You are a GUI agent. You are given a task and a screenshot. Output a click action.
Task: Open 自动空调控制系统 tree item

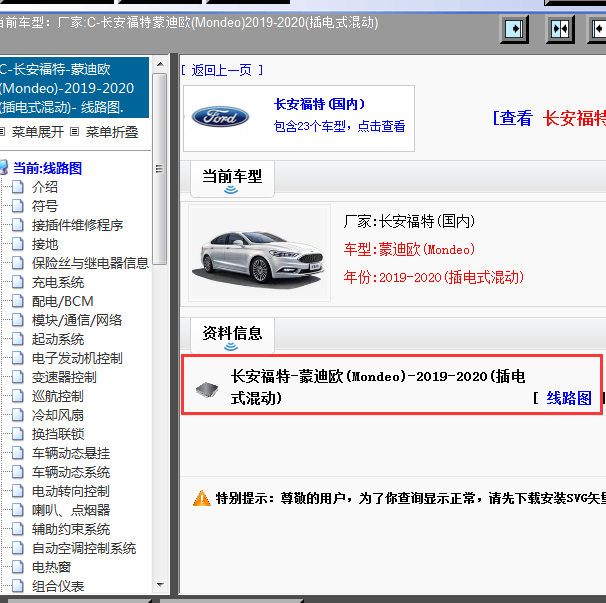(84, 548)
